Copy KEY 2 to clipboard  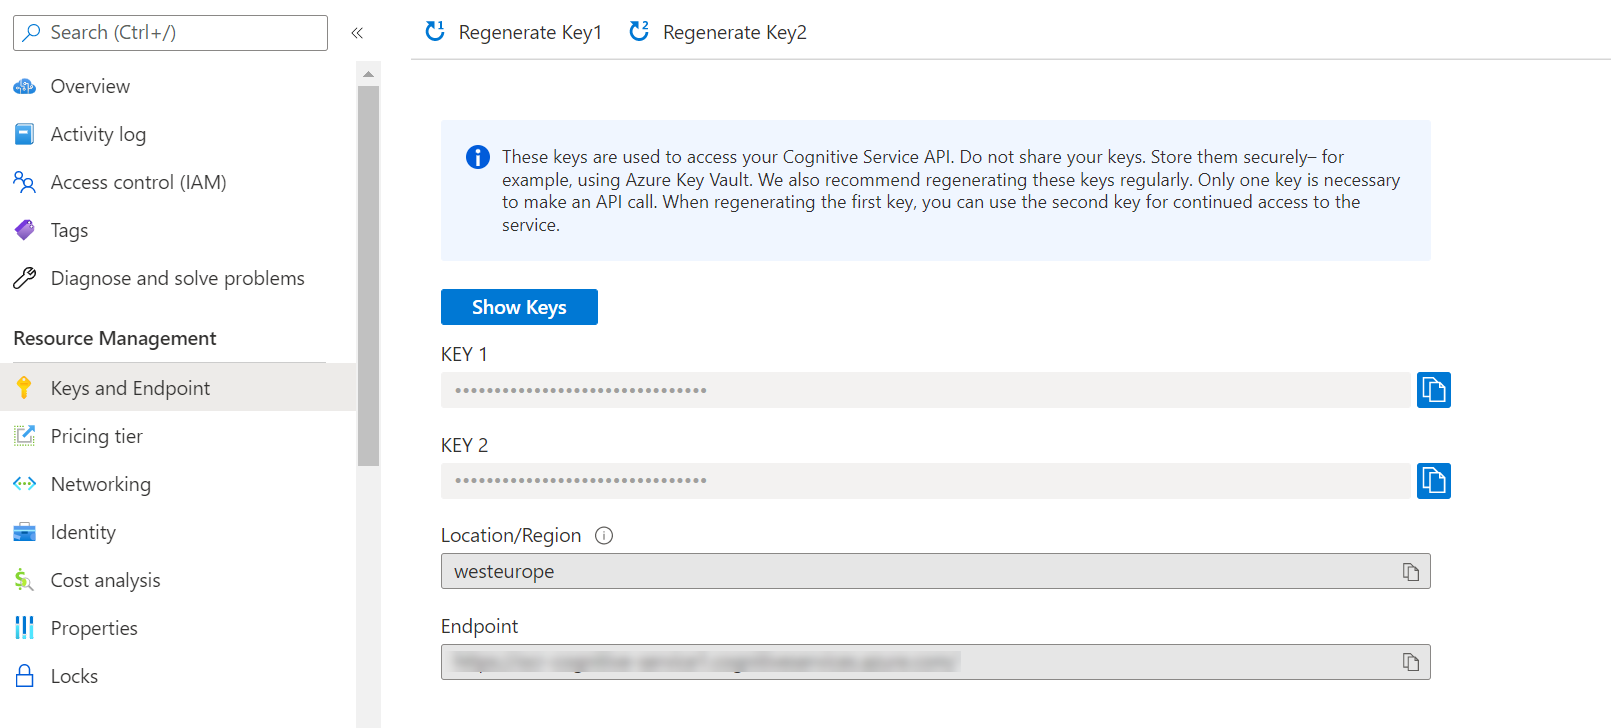click(x=1434, y=481)
